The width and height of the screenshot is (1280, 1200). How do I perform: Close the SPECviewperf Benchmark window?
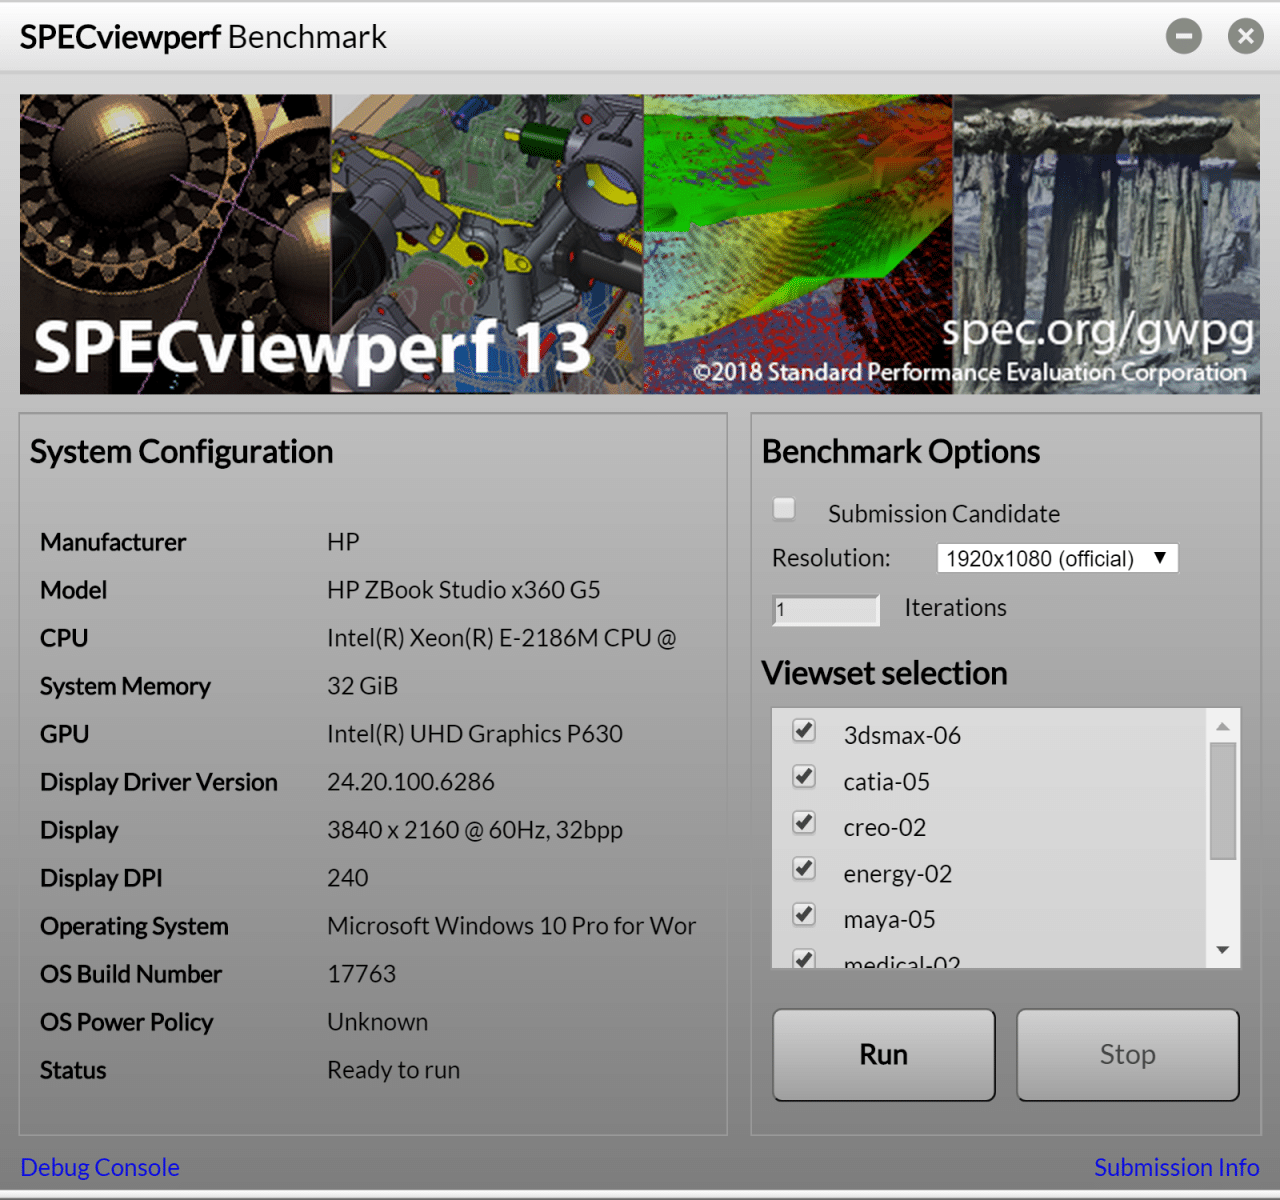[x=1245, y=37]
